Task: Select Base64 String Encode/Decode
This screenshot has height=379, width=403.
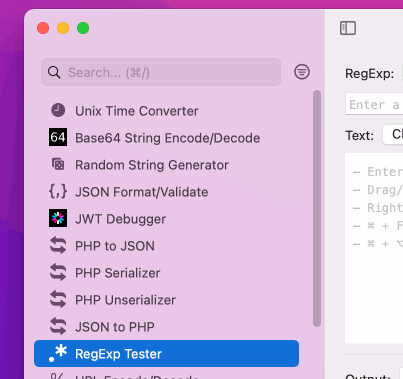Action: 166,138
